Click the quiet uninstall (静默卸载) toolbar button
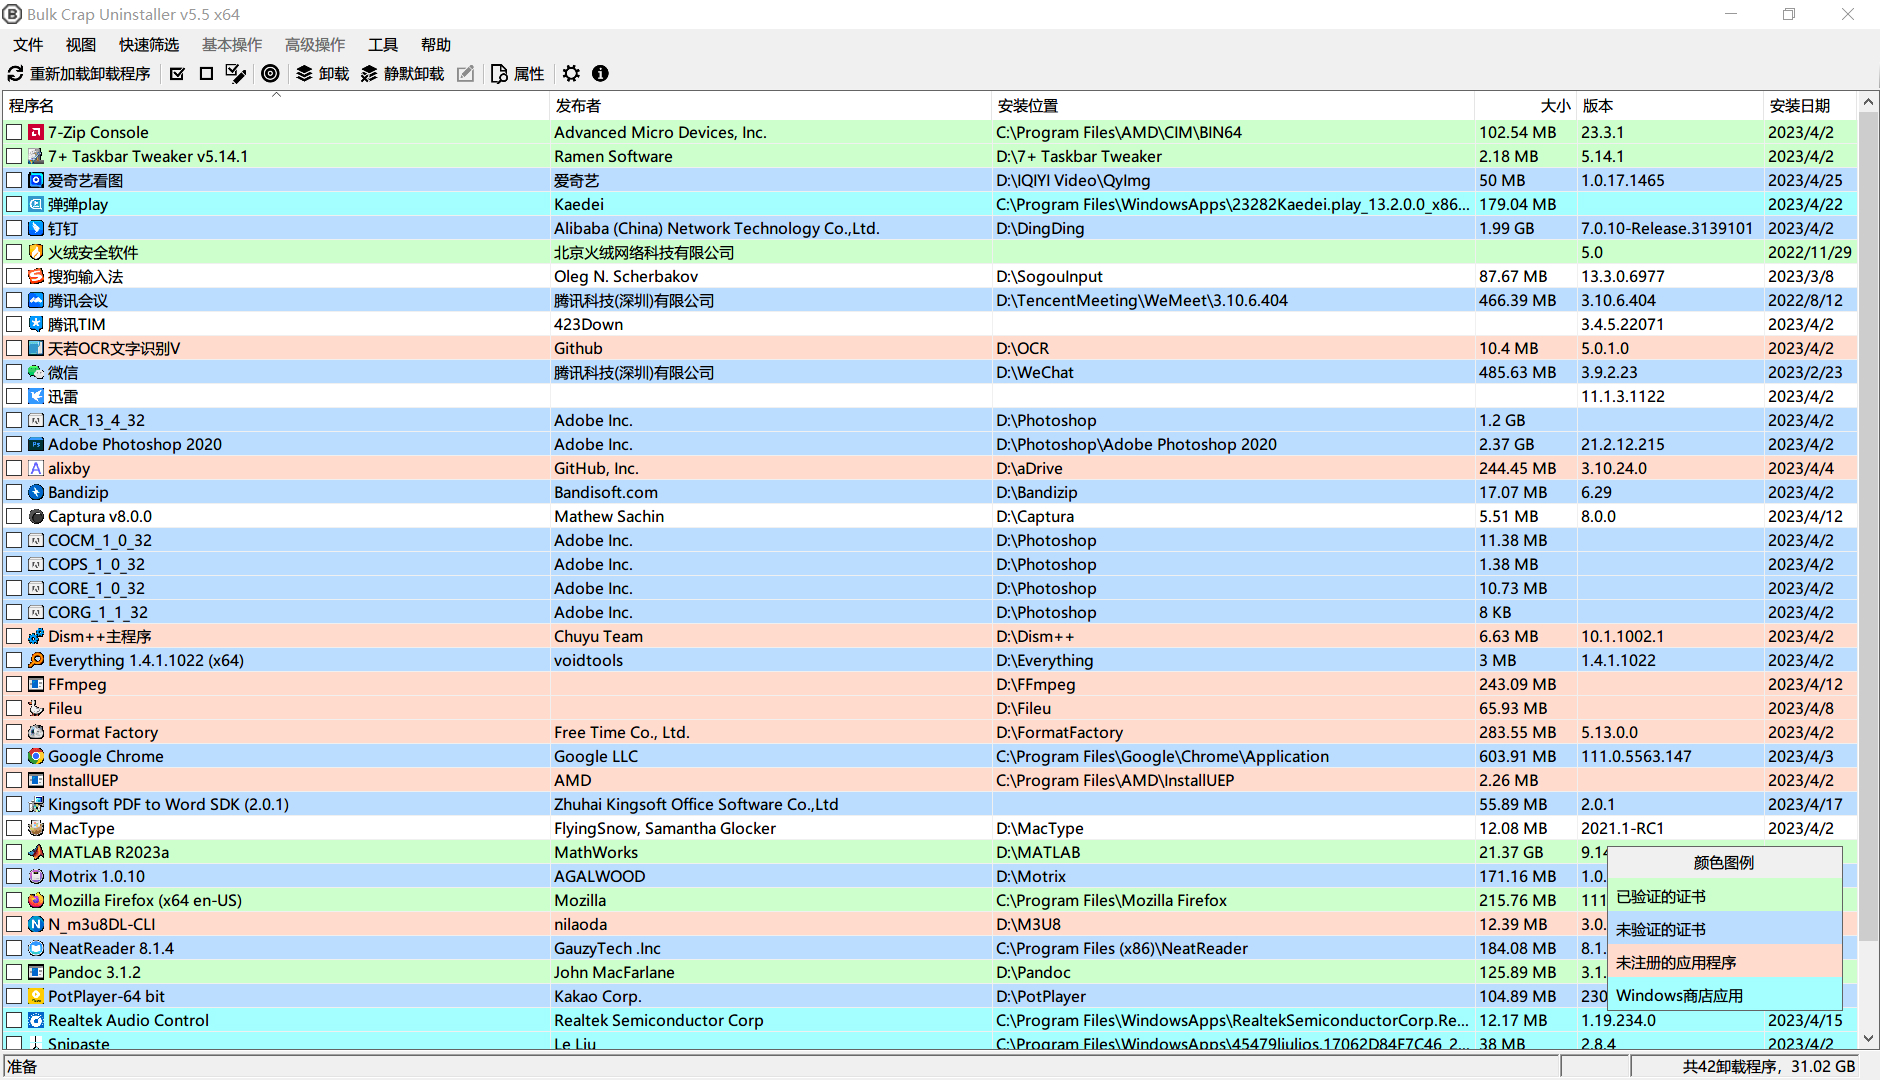Image resolution: width=1880 pixels, height=1080 pixels. tap(403, 74)
